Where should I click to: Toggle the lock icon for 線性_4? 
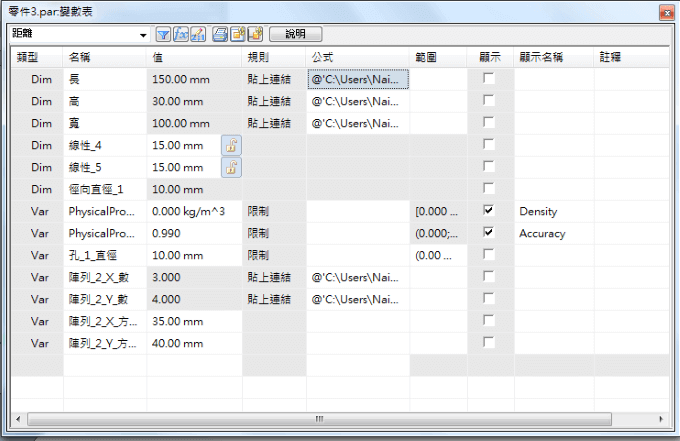(230, 145)
